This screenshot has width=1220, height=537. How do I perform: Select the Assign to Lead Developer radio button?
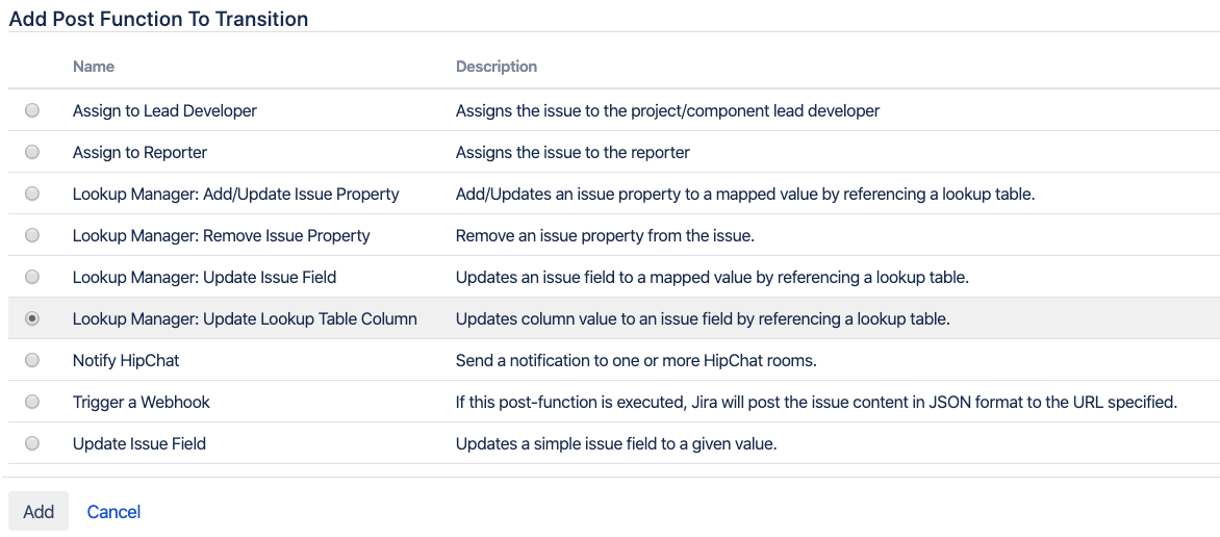pyautogui.click(x=32, y=111)
